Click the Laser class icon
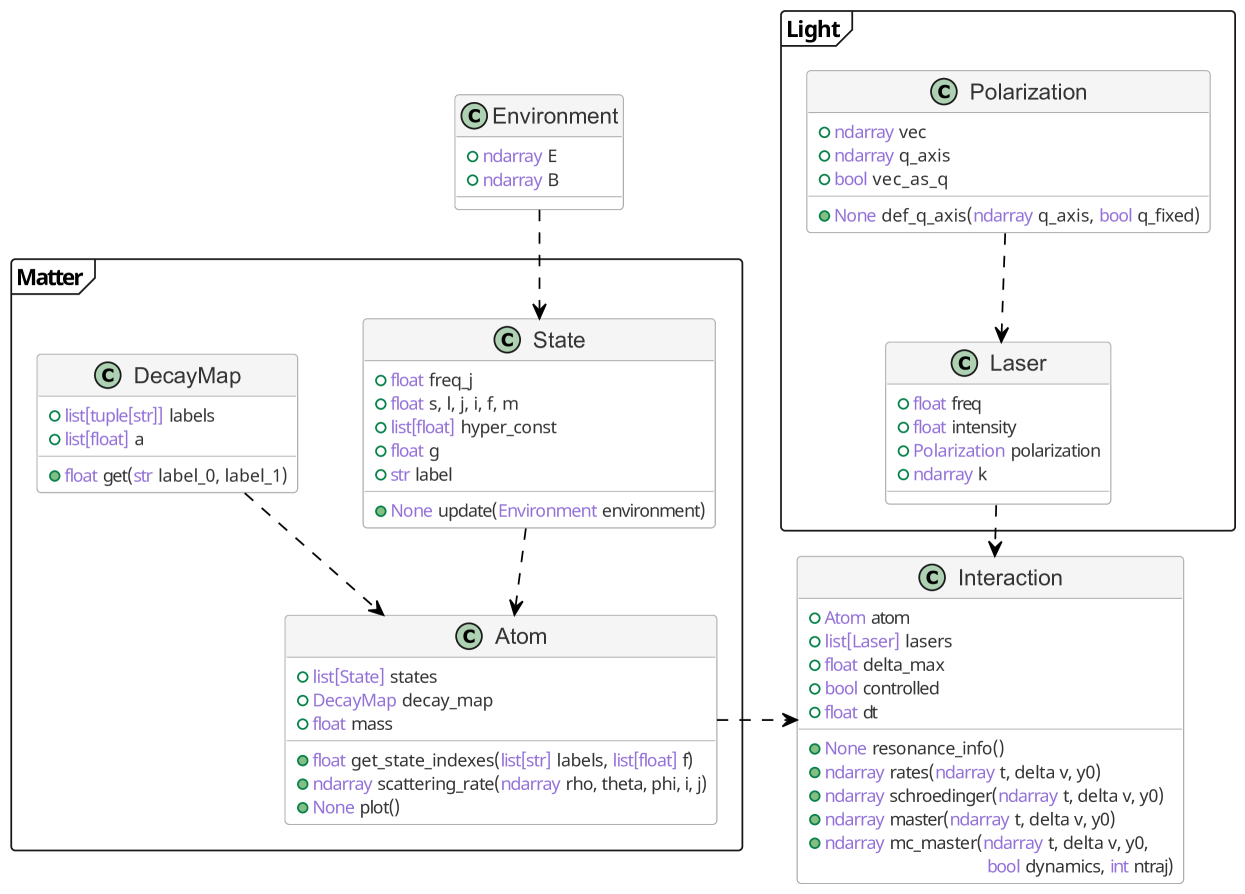Screen dimensions: 1245x894 point(964,363)
